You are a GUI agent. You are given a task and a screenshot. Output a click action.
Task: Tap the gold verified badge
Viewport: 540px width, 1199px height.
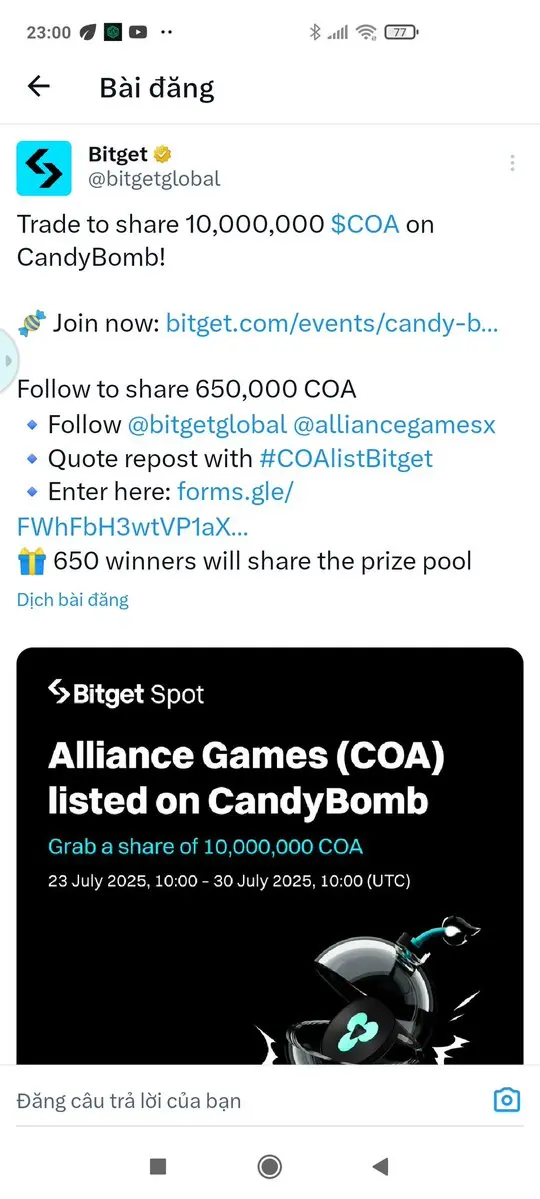pos(162,154)
